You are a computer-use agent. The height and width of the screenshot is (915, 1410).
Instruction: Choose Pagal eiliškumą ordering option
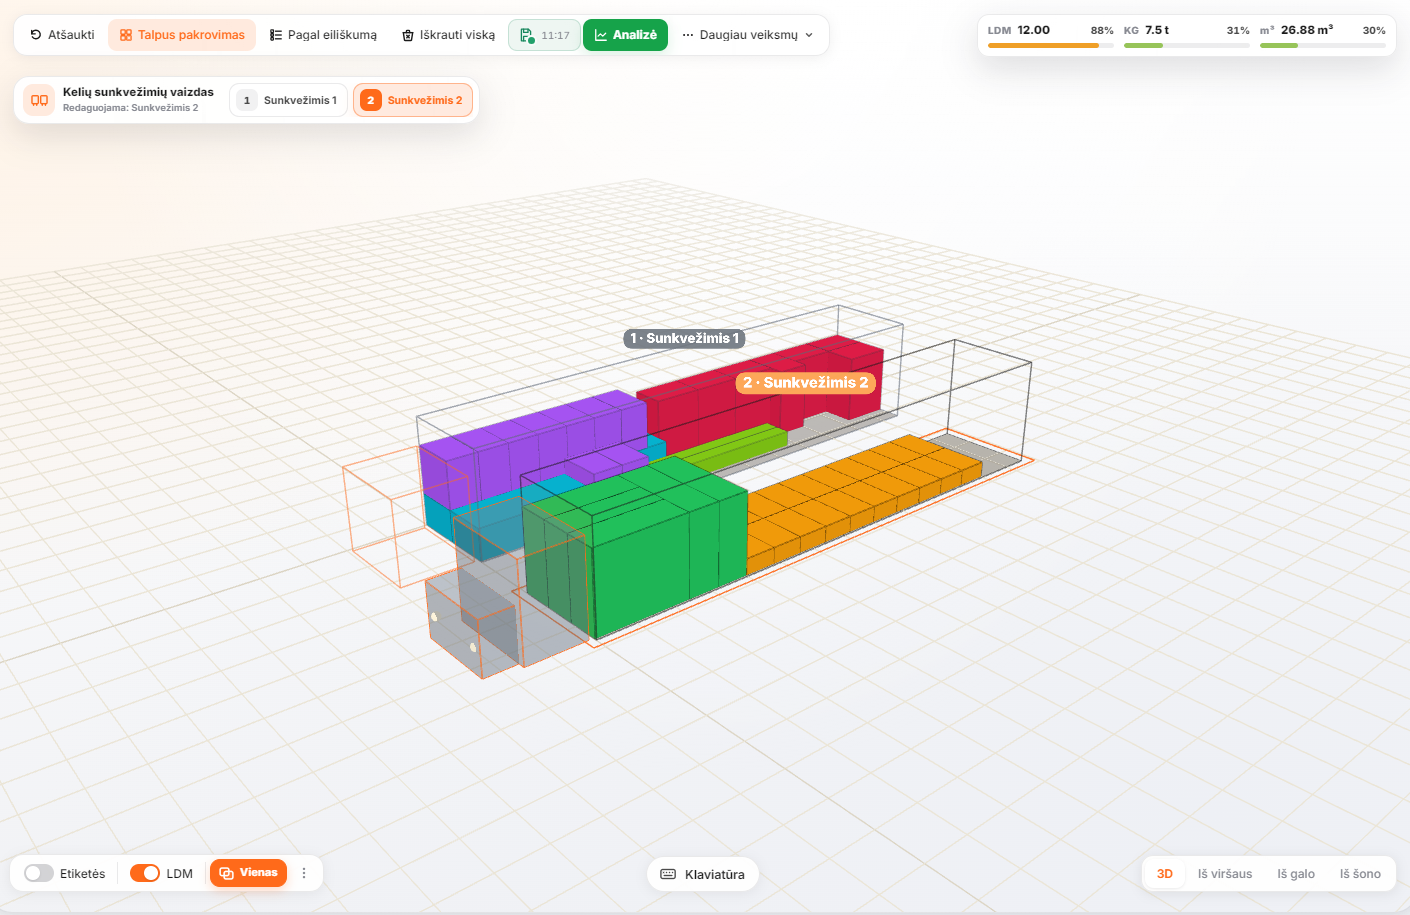tap(323, 35)
